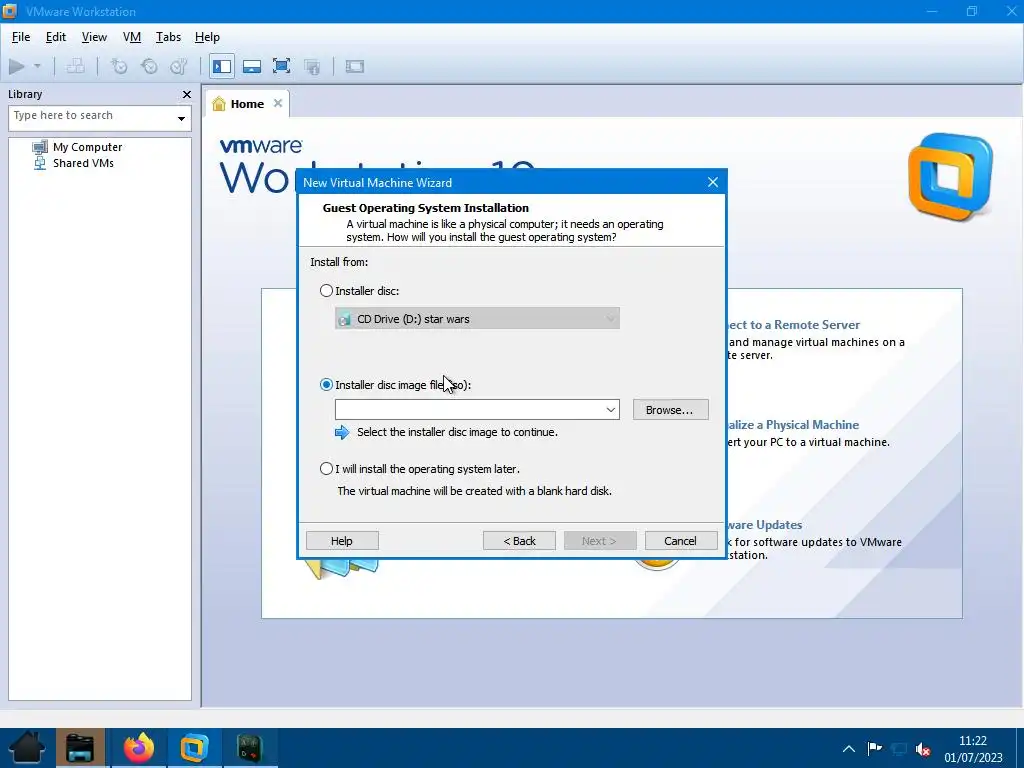
Task: Close the Home tab
Action: [278, 103]
